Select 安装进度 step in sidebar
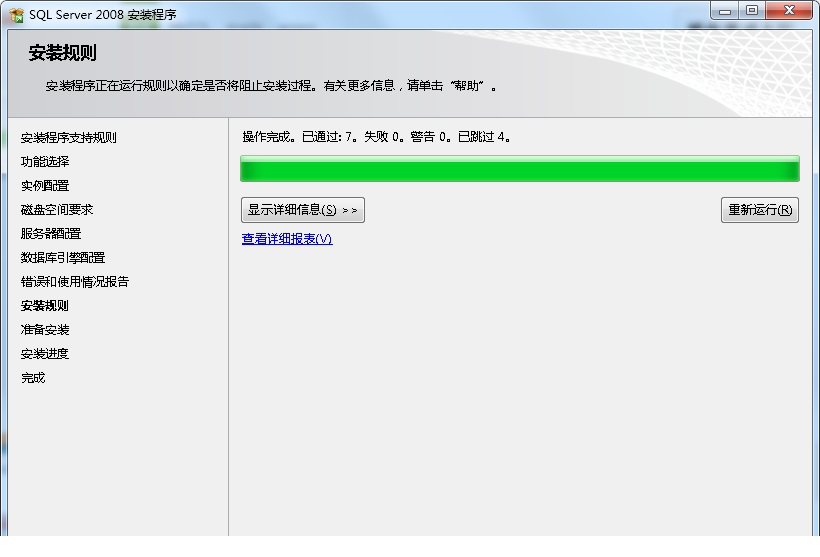This screenshot has width=820, height=557. coord(45,354)
